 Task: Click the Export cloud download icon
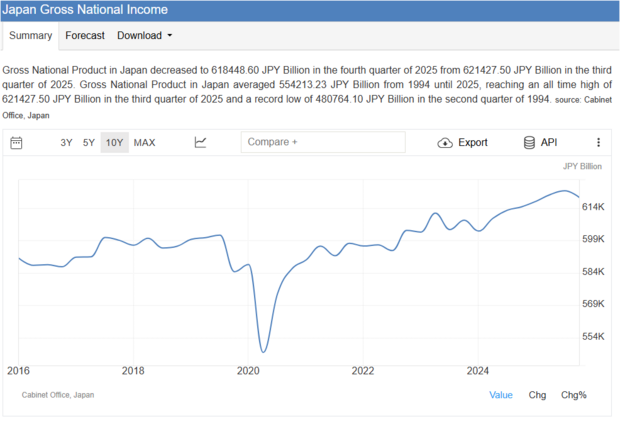(x=445, y=143)
